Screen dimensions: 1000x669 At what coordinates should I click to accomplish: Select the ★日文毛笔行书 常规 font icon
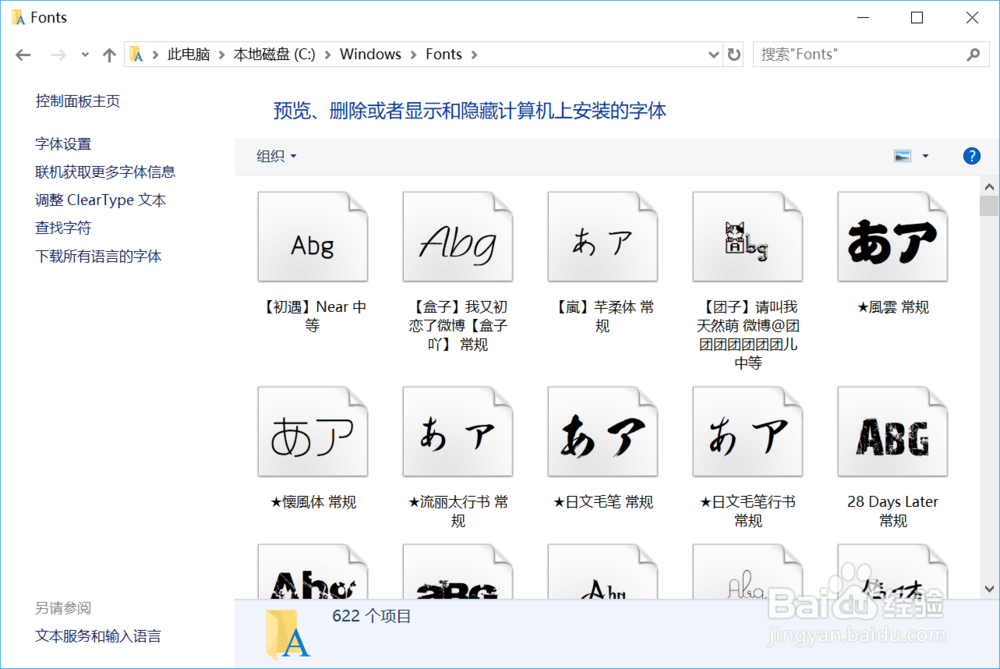click(747, 432)
